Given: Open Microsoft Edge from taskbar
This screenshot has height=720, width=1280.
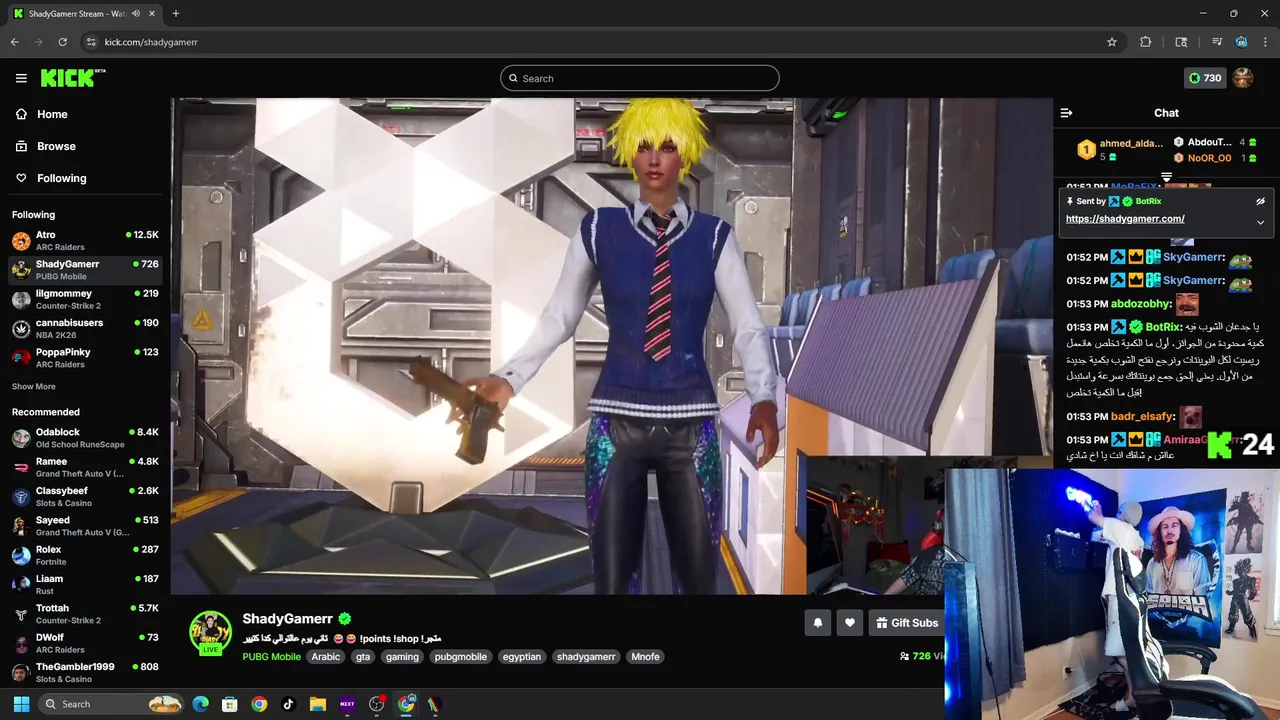Looking at the screenshot, I should (200, 704).
